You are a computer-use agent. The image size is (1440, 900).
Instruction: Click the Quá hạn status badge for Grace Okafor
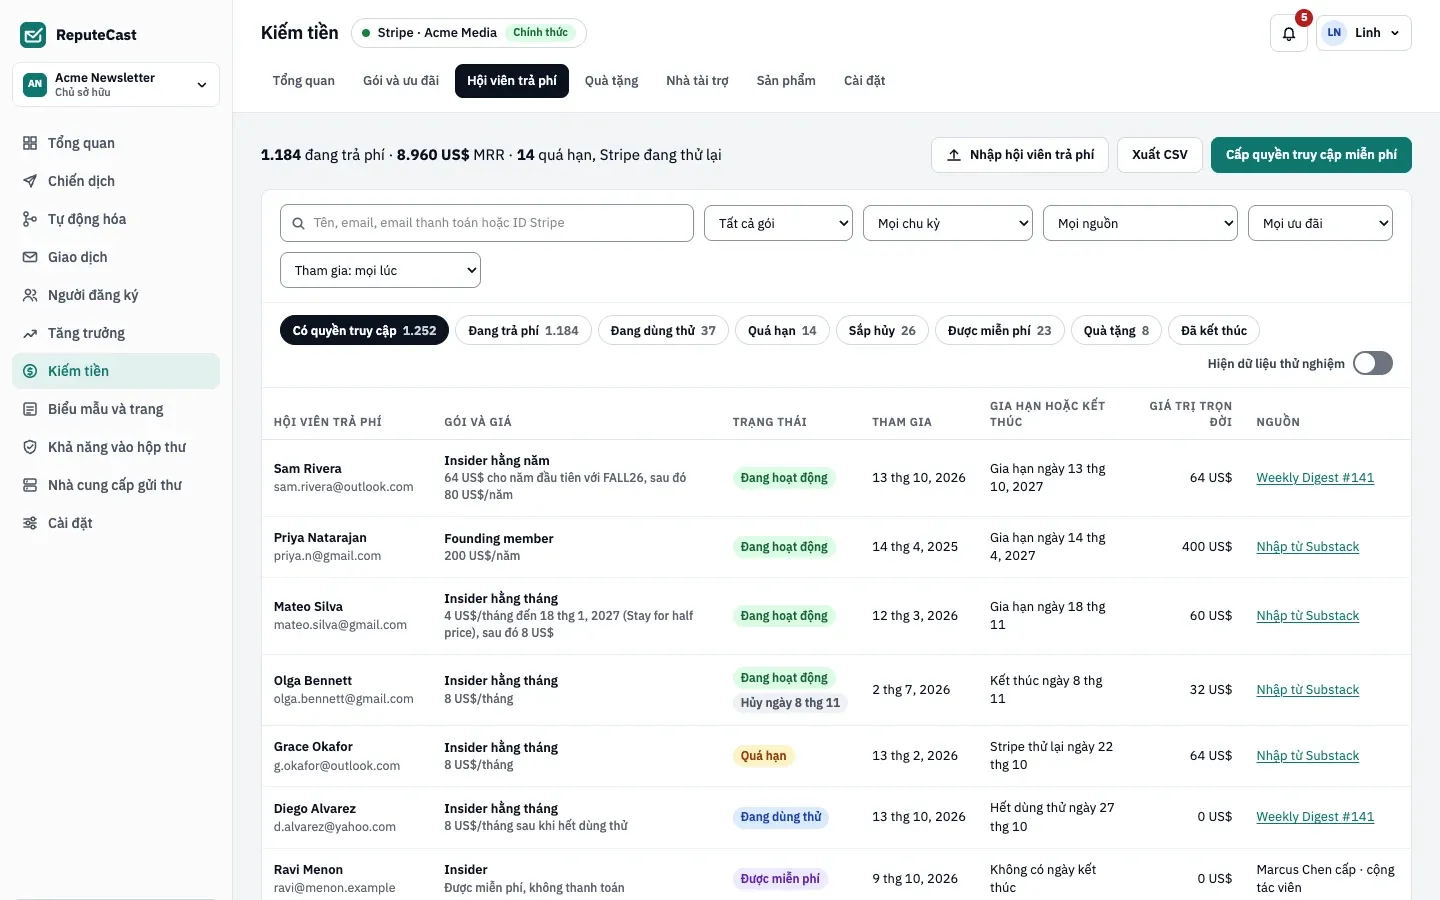764,756
